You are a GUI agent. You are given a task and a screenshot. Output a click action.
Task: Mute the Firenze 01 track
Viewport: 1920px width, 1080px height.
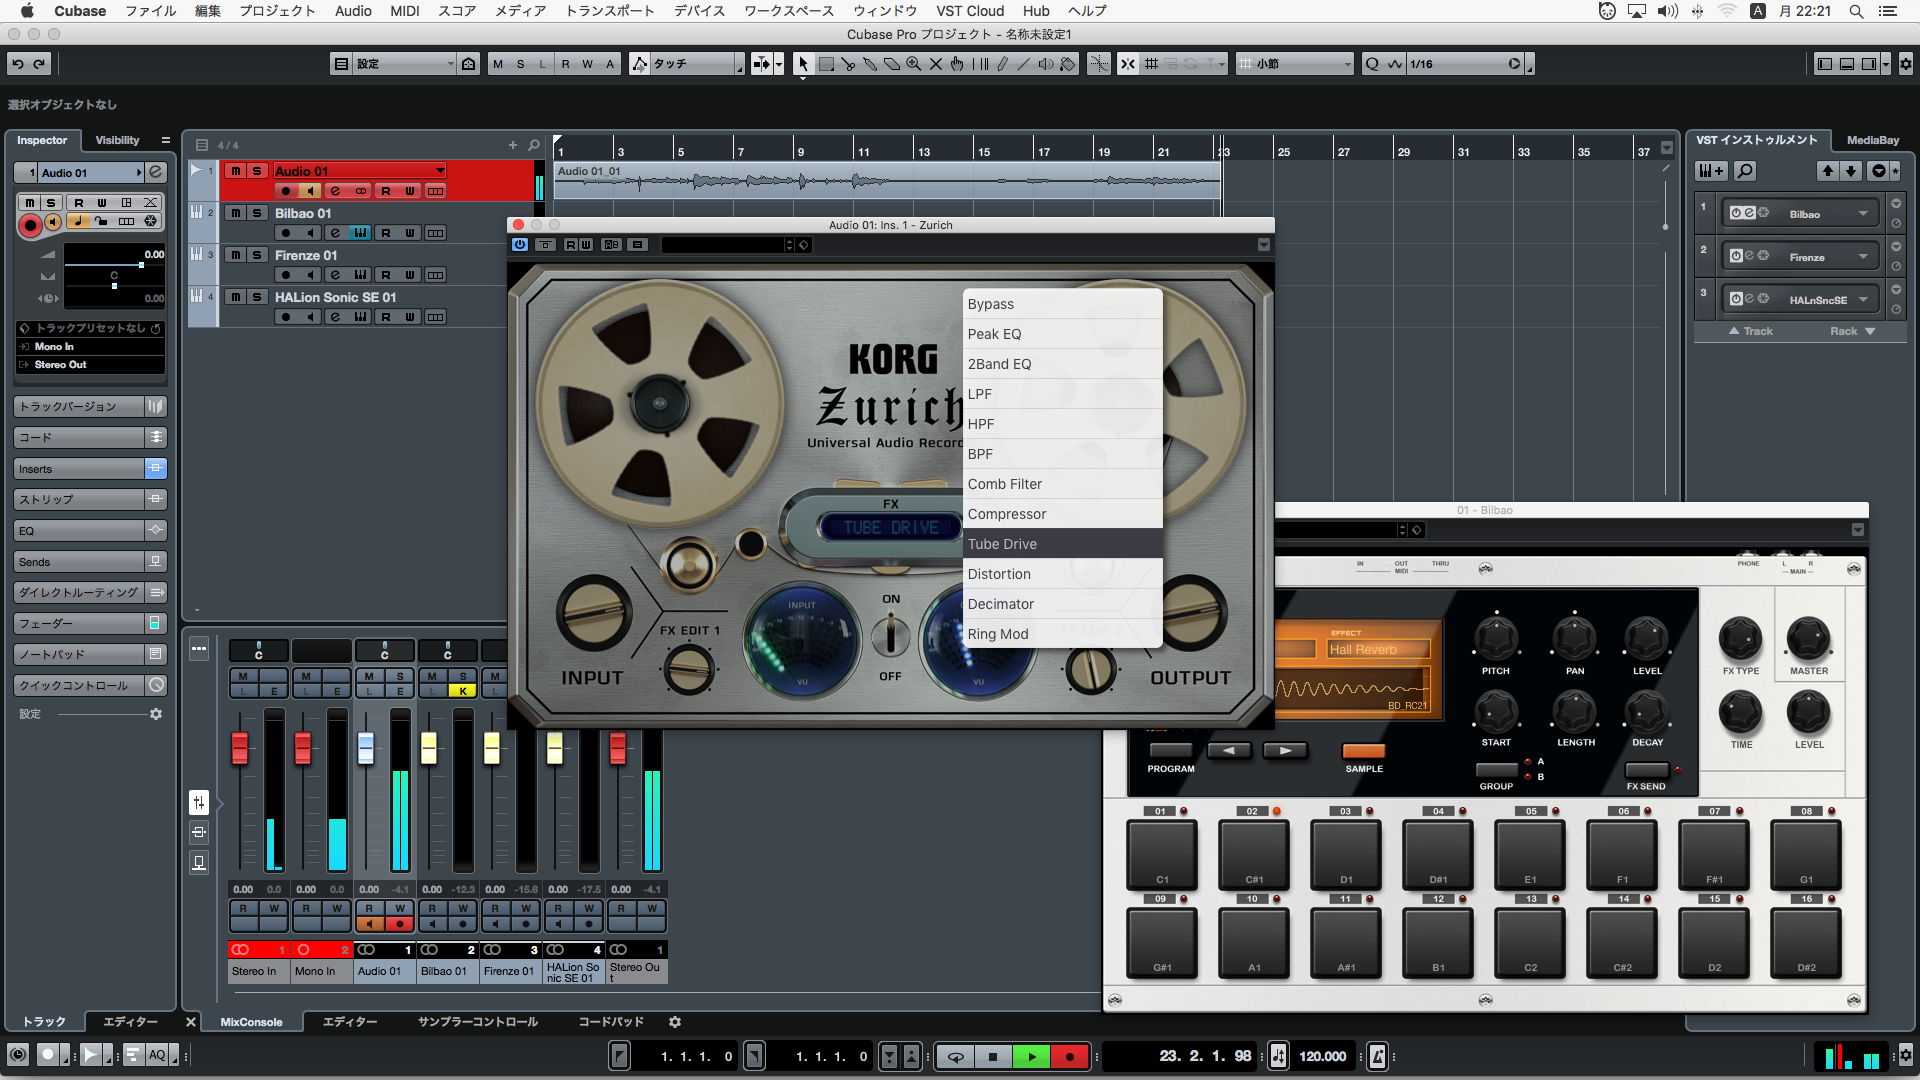pyautogui.click(x=236, y=255)
